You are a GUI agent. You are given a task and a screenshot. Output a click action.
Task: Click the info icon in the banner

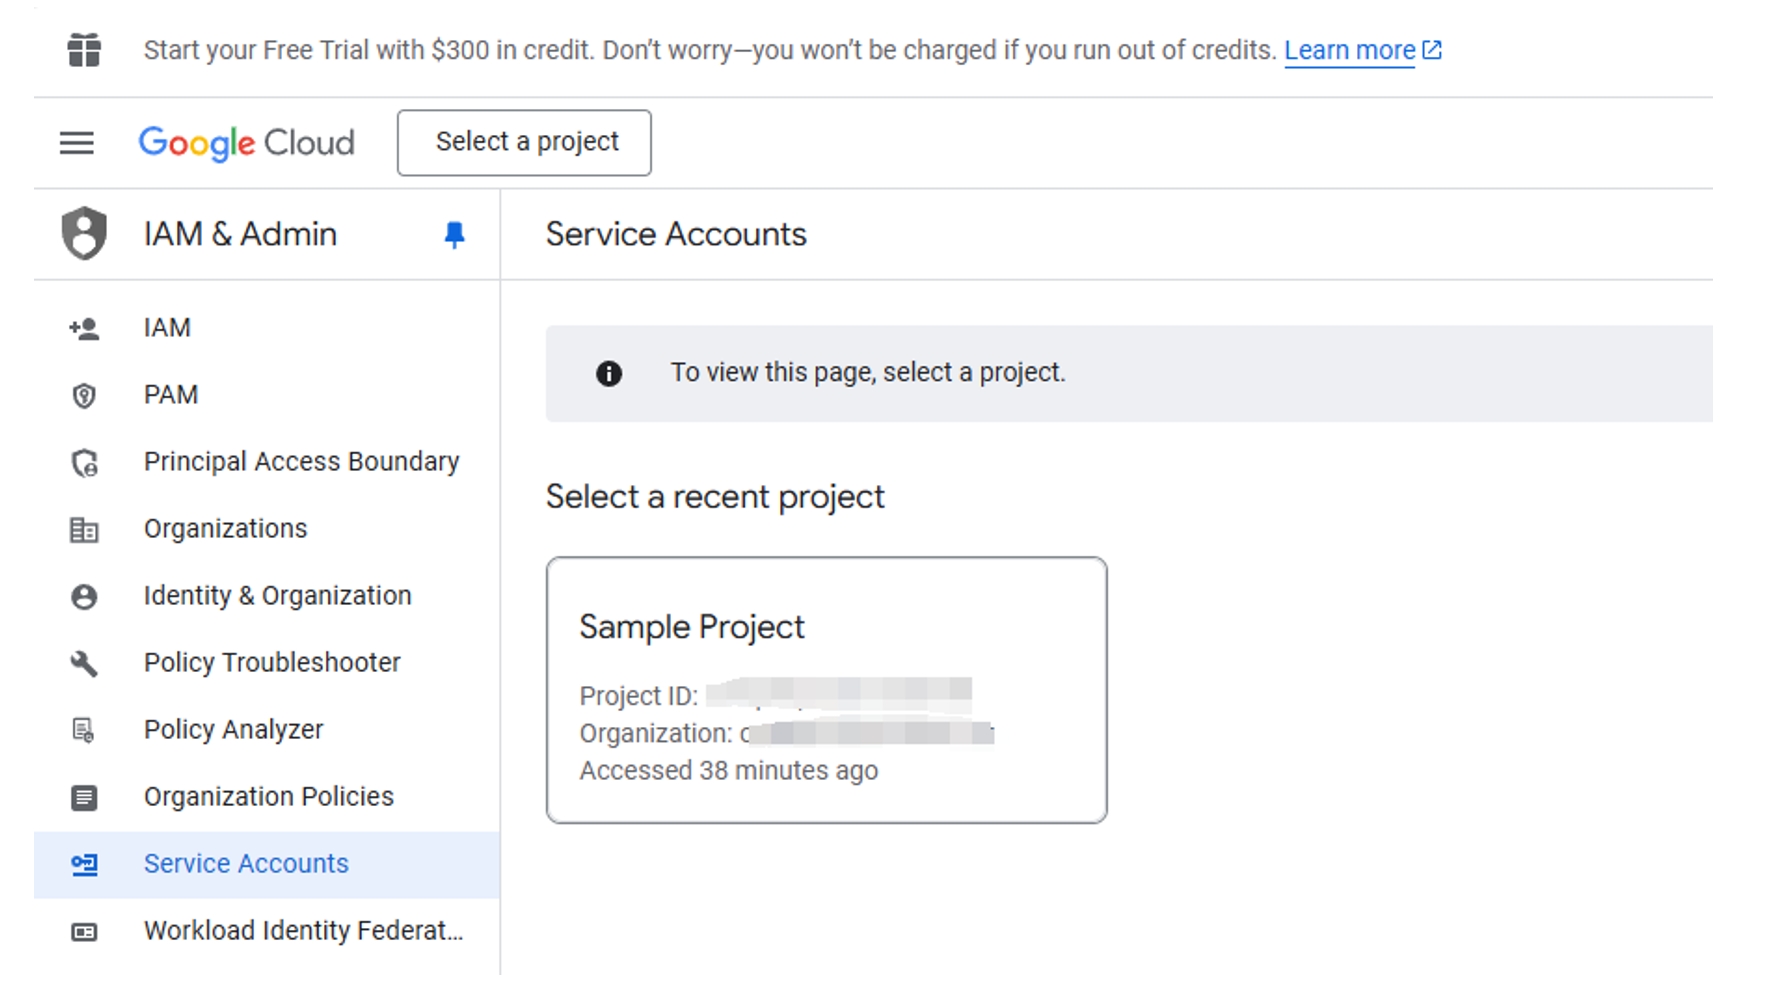tap(609, 374)
